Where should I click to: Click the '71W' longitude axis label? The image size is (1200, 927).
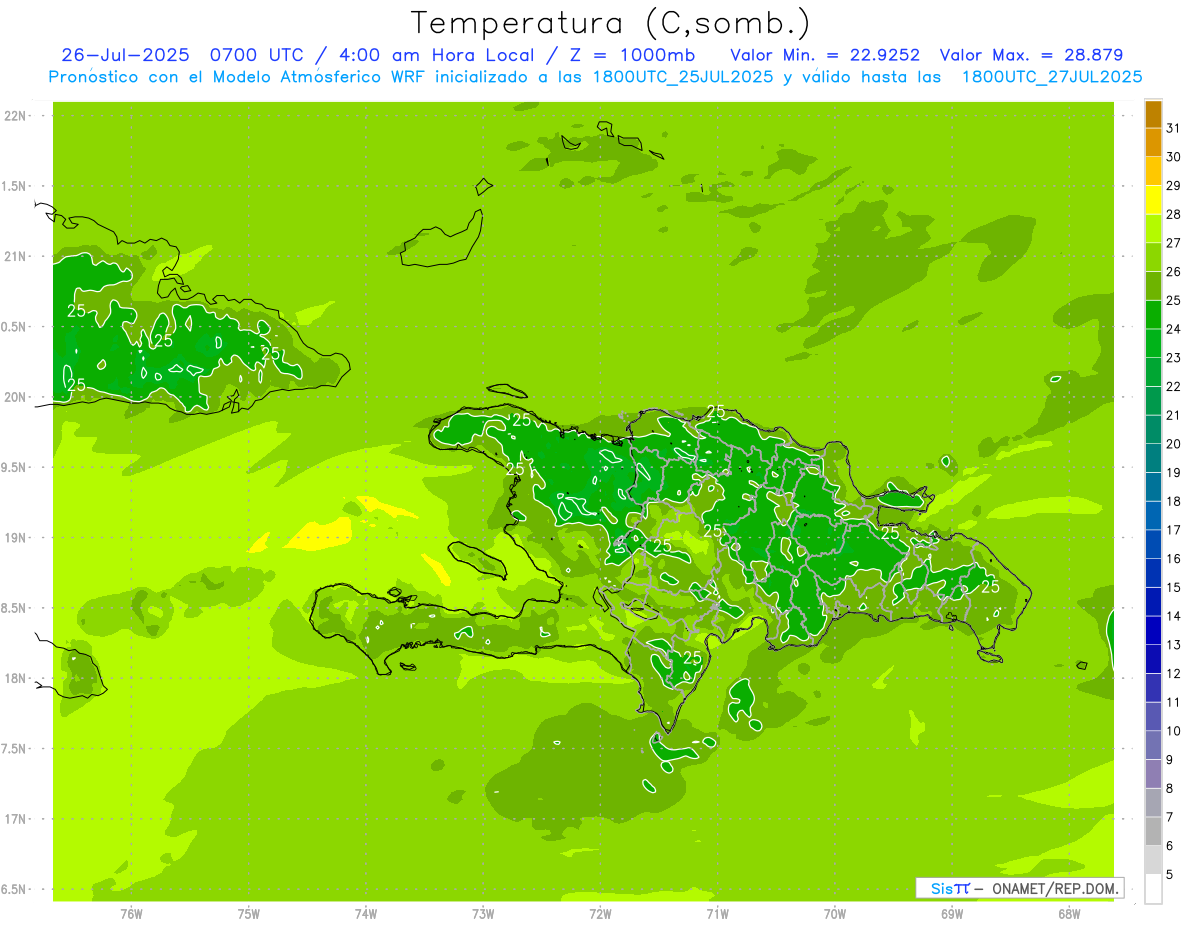pyautogui.click(x=717, y=913)
